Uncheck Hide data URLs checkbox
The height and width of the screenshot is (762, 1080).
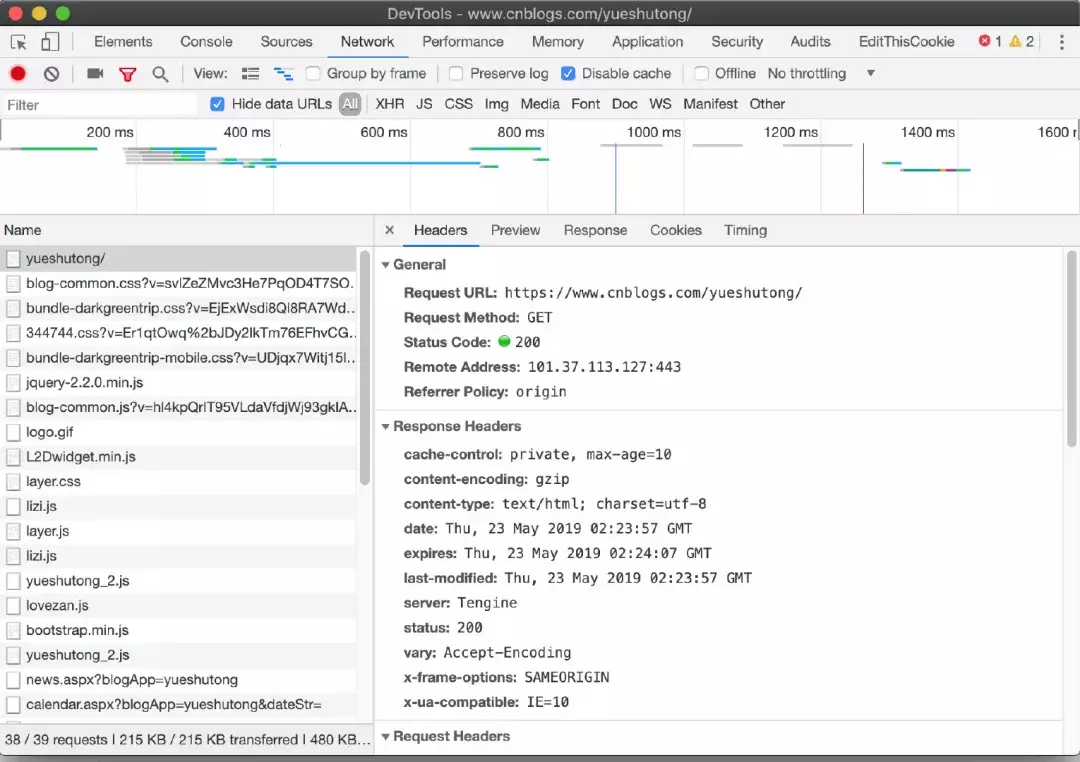(x=217, y=104)
